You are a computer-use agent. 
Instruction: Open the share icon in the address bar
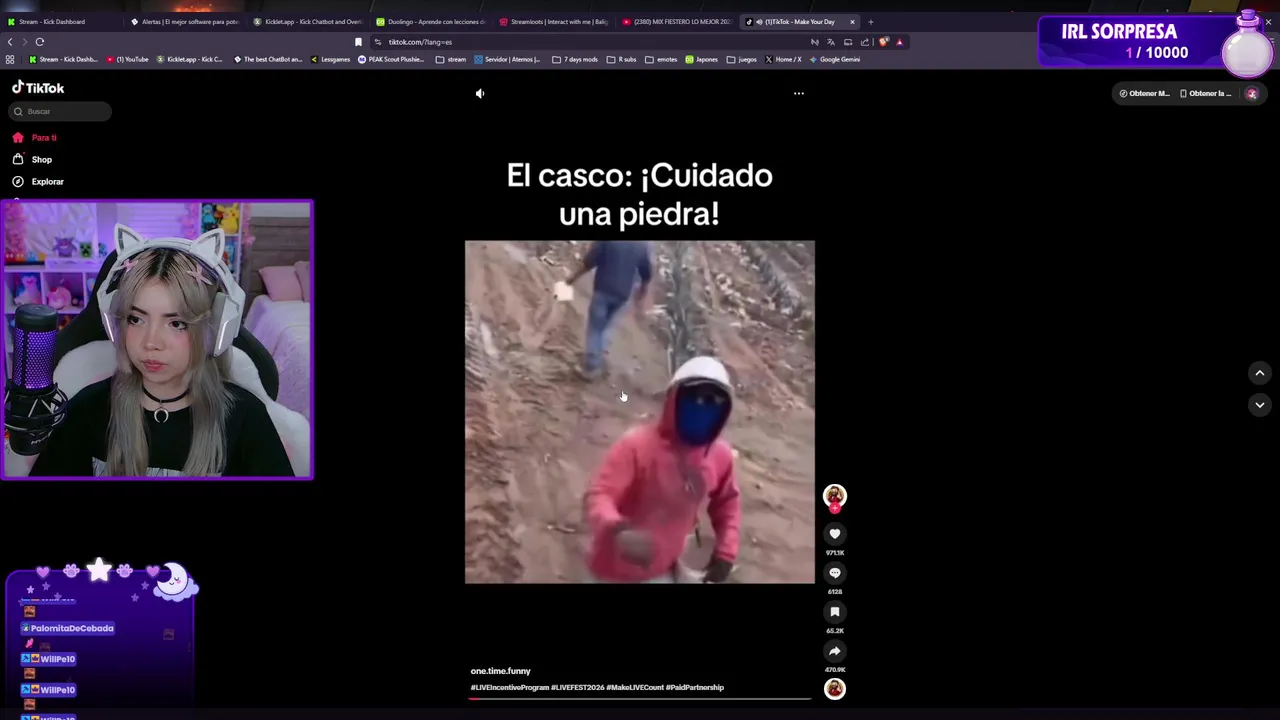click(x=865, y=42)
